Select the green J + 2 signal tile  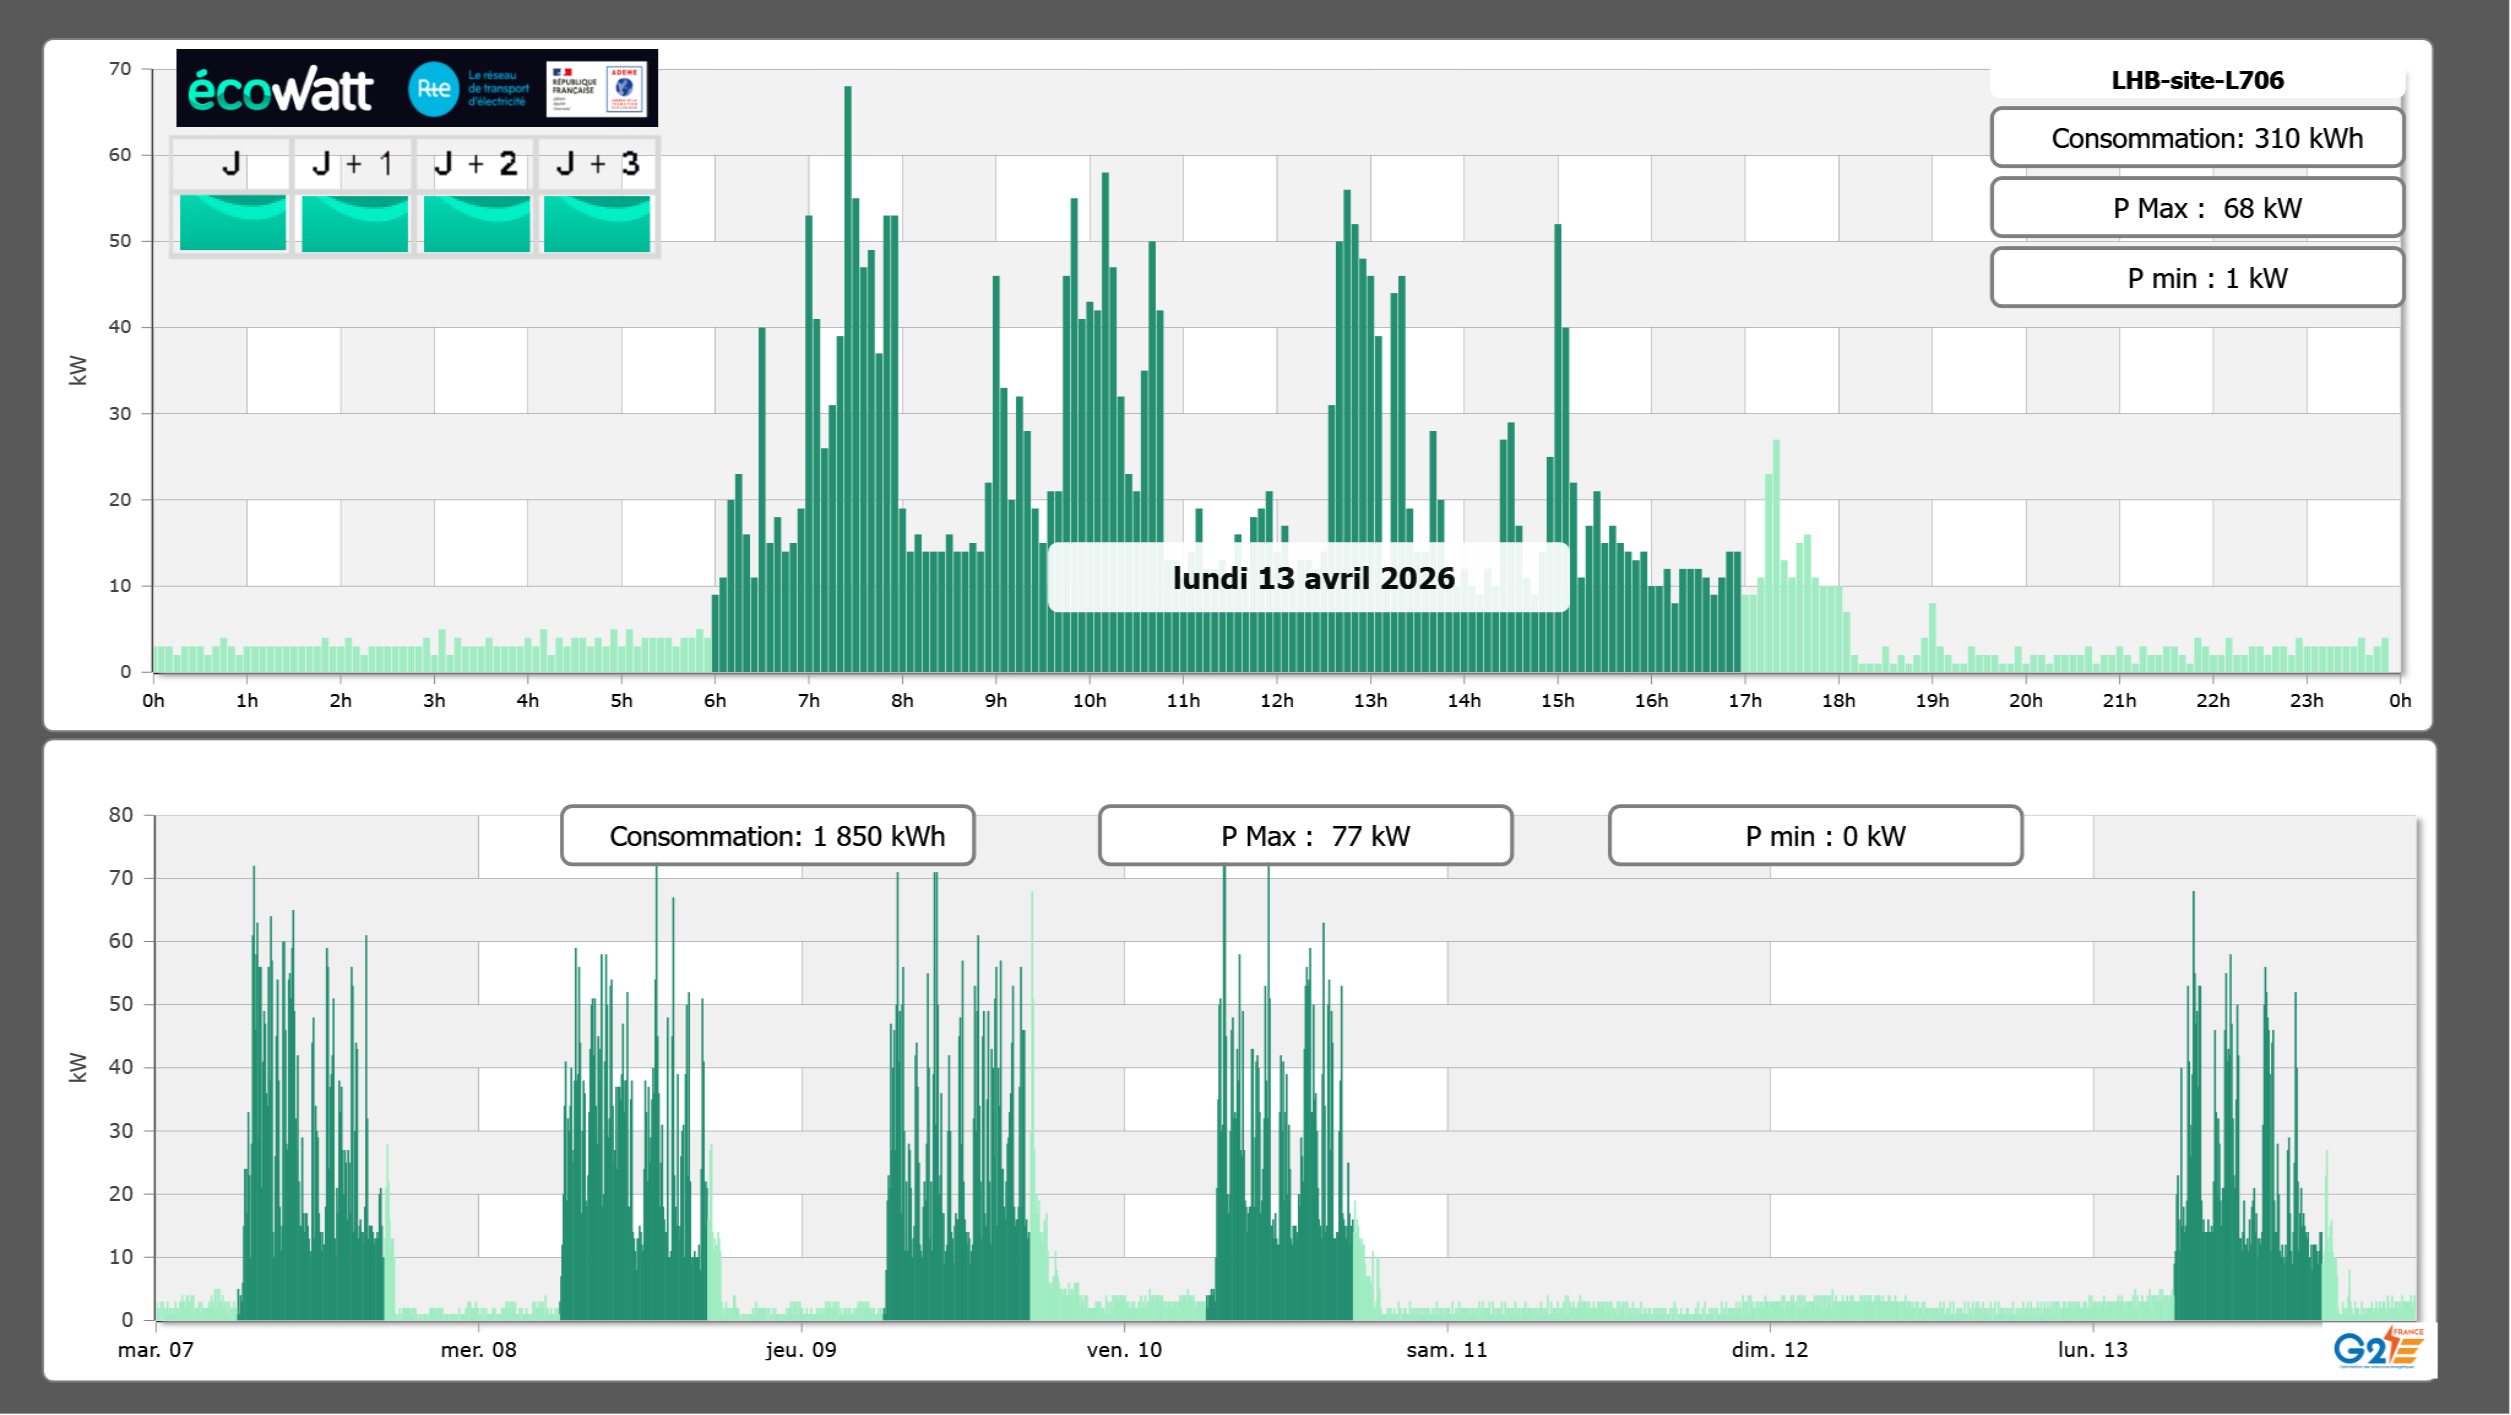tap(476, 222)
